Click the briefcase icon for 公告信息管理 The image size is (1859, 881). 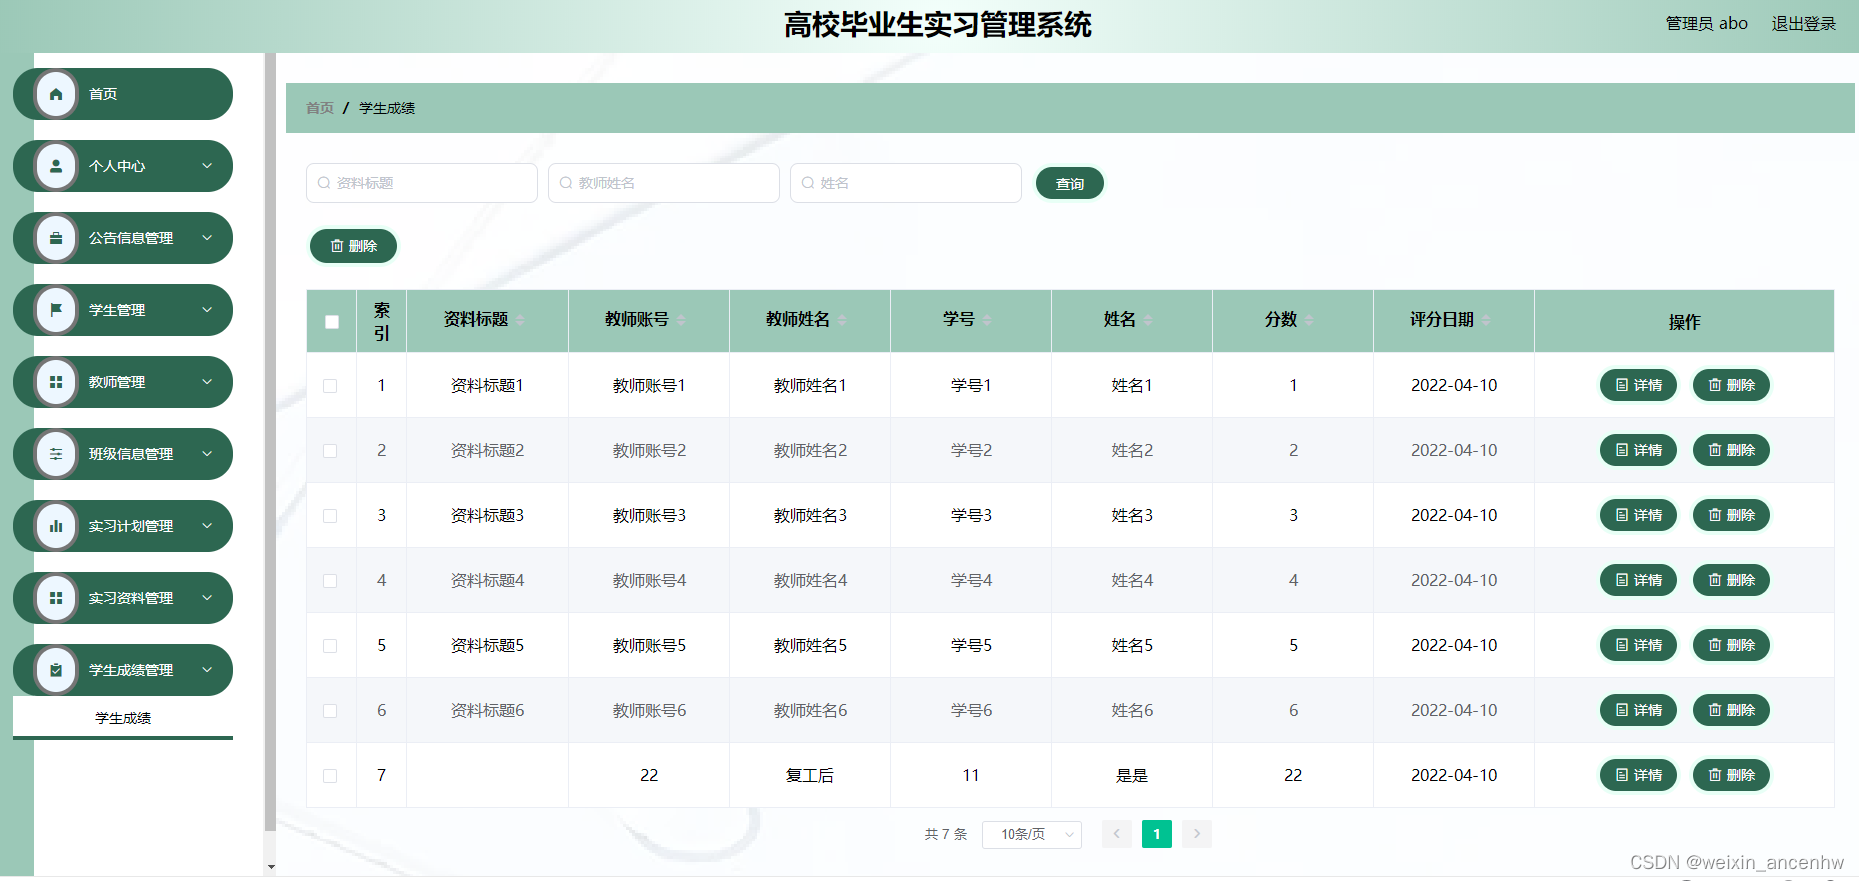tap(56, 238)
